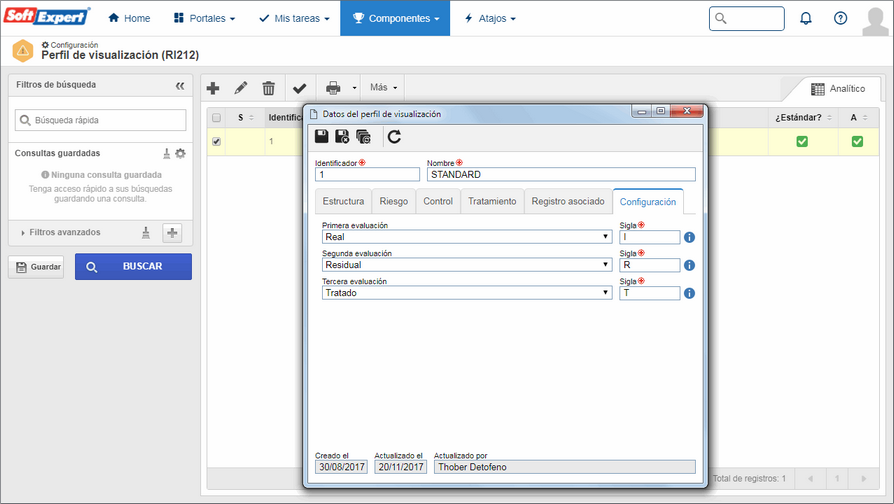Open the Atajos menu
This screenshot has height=504, width=894.
(490, 18)
